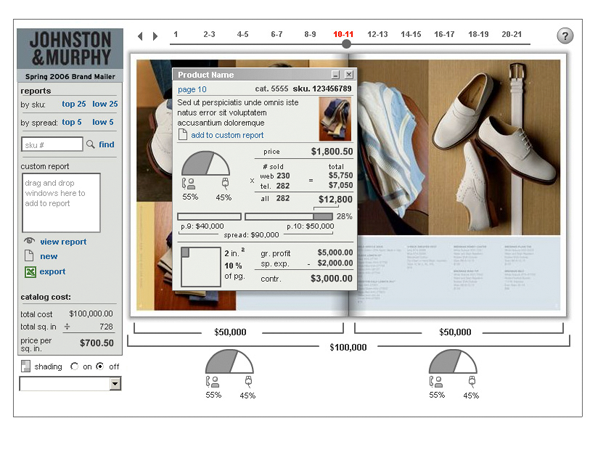Click price per sq. in. $700.50
600x450 pixels.
tap(96, 343)
